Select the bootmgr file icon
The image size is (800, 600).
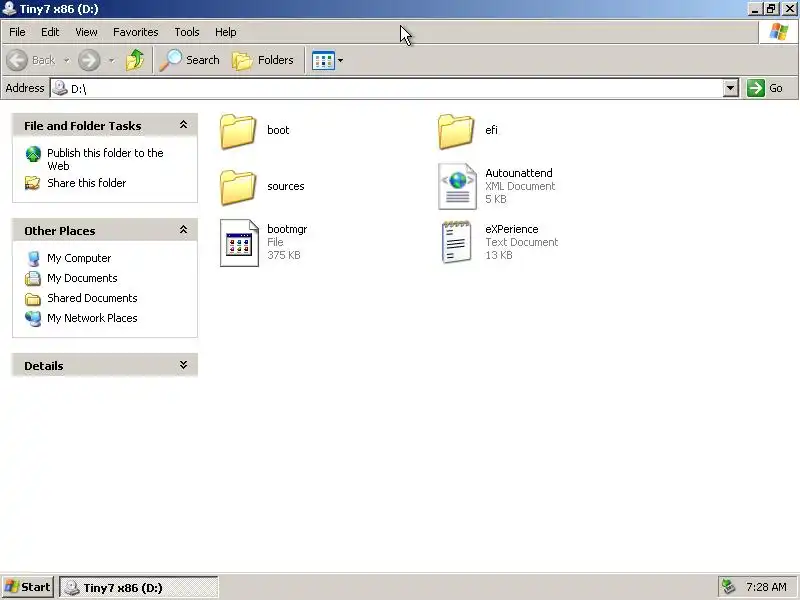tap(239, 242)
